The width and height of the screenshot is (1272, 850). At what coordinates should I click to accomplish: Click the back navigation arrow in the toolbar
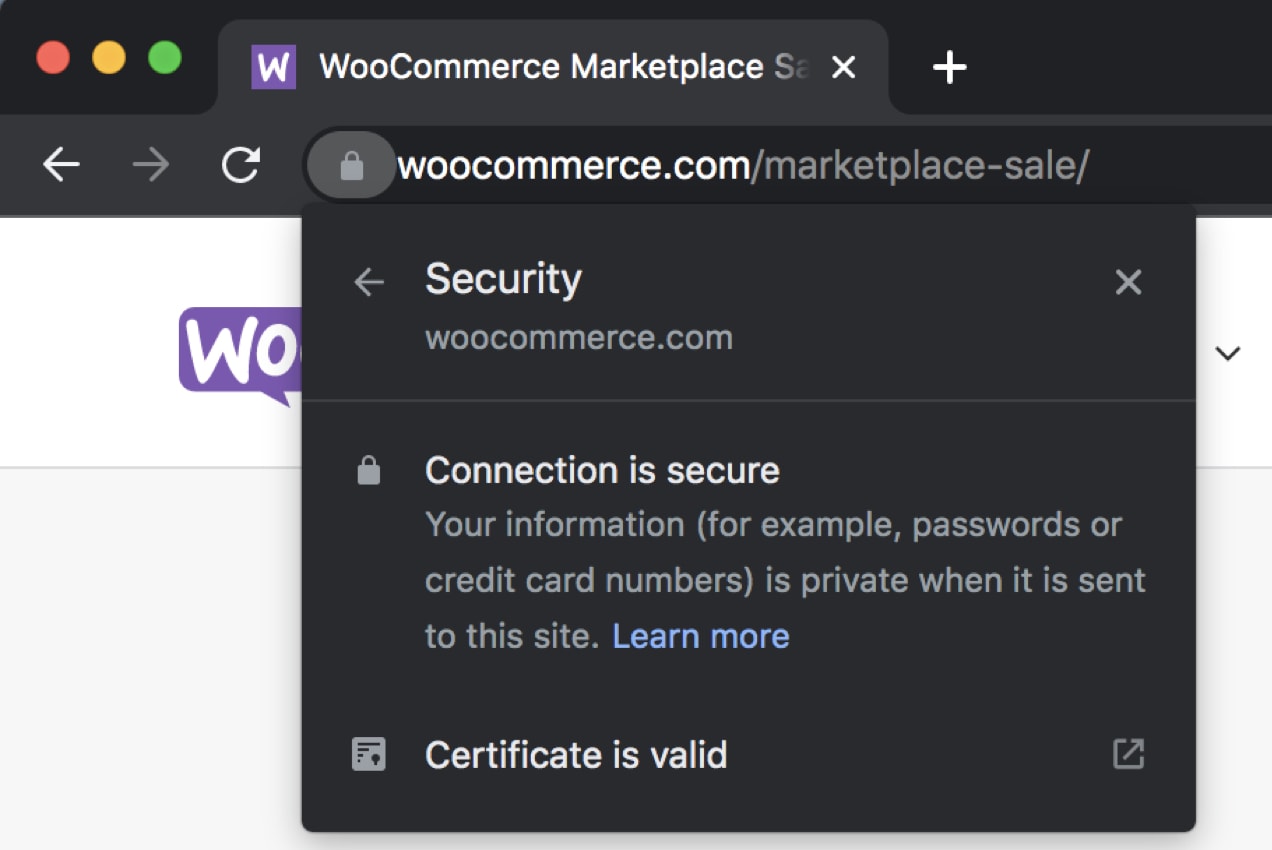[x=60, y=165]
